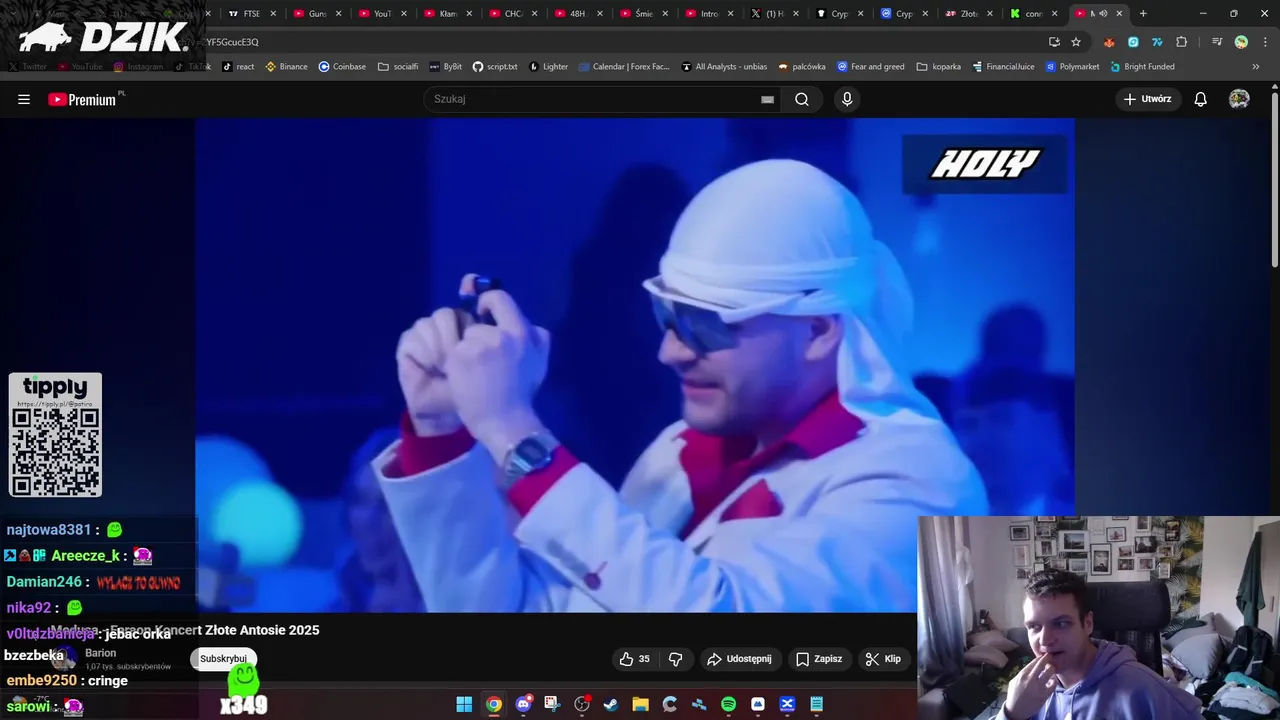Open Chrome from the taskbar
This screenshot has width=1280, height=720.
pos(494,704)
